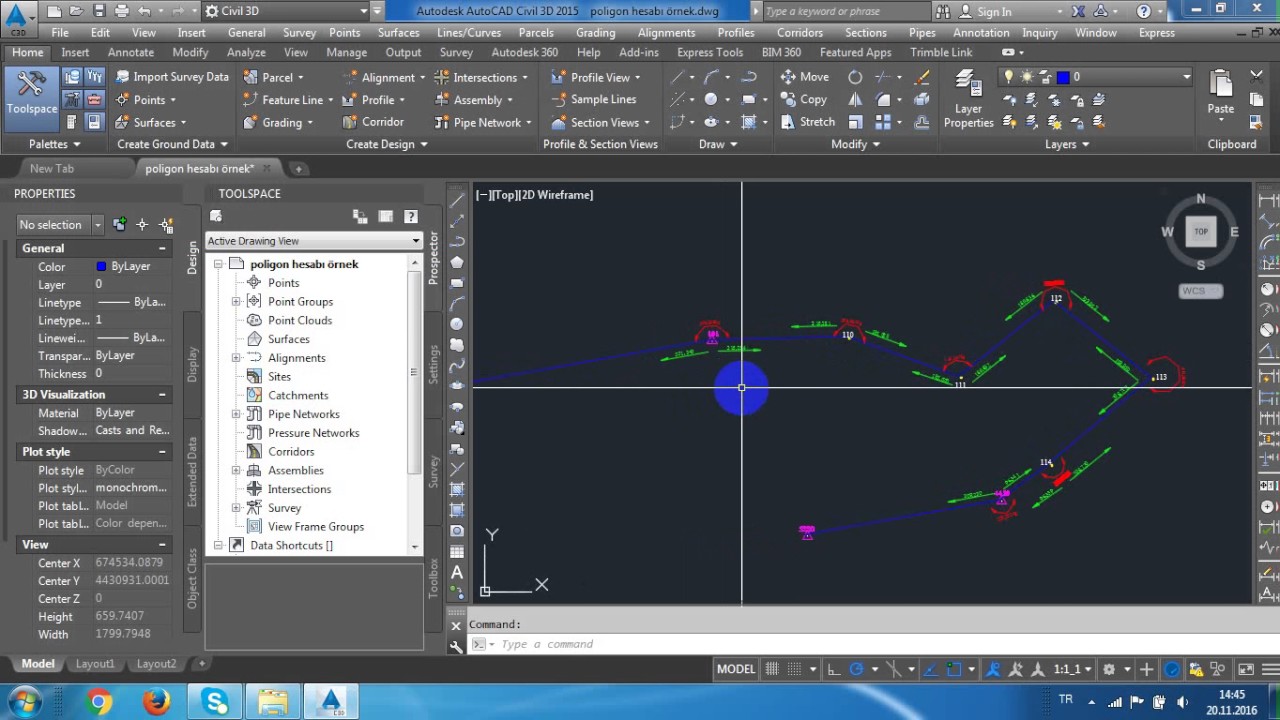Switch to the Layout1 tab
1280x720 pixels.
click(95, 664)
